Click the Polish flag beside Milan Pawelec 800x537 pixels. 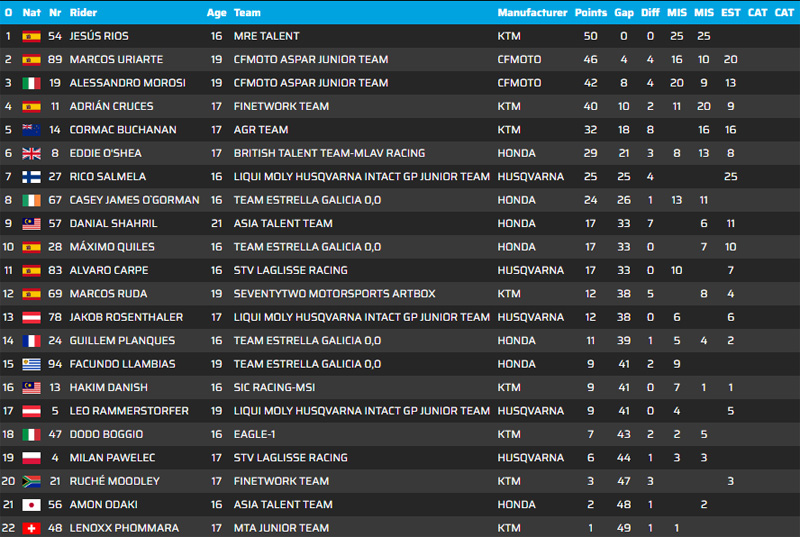point(31,458)
